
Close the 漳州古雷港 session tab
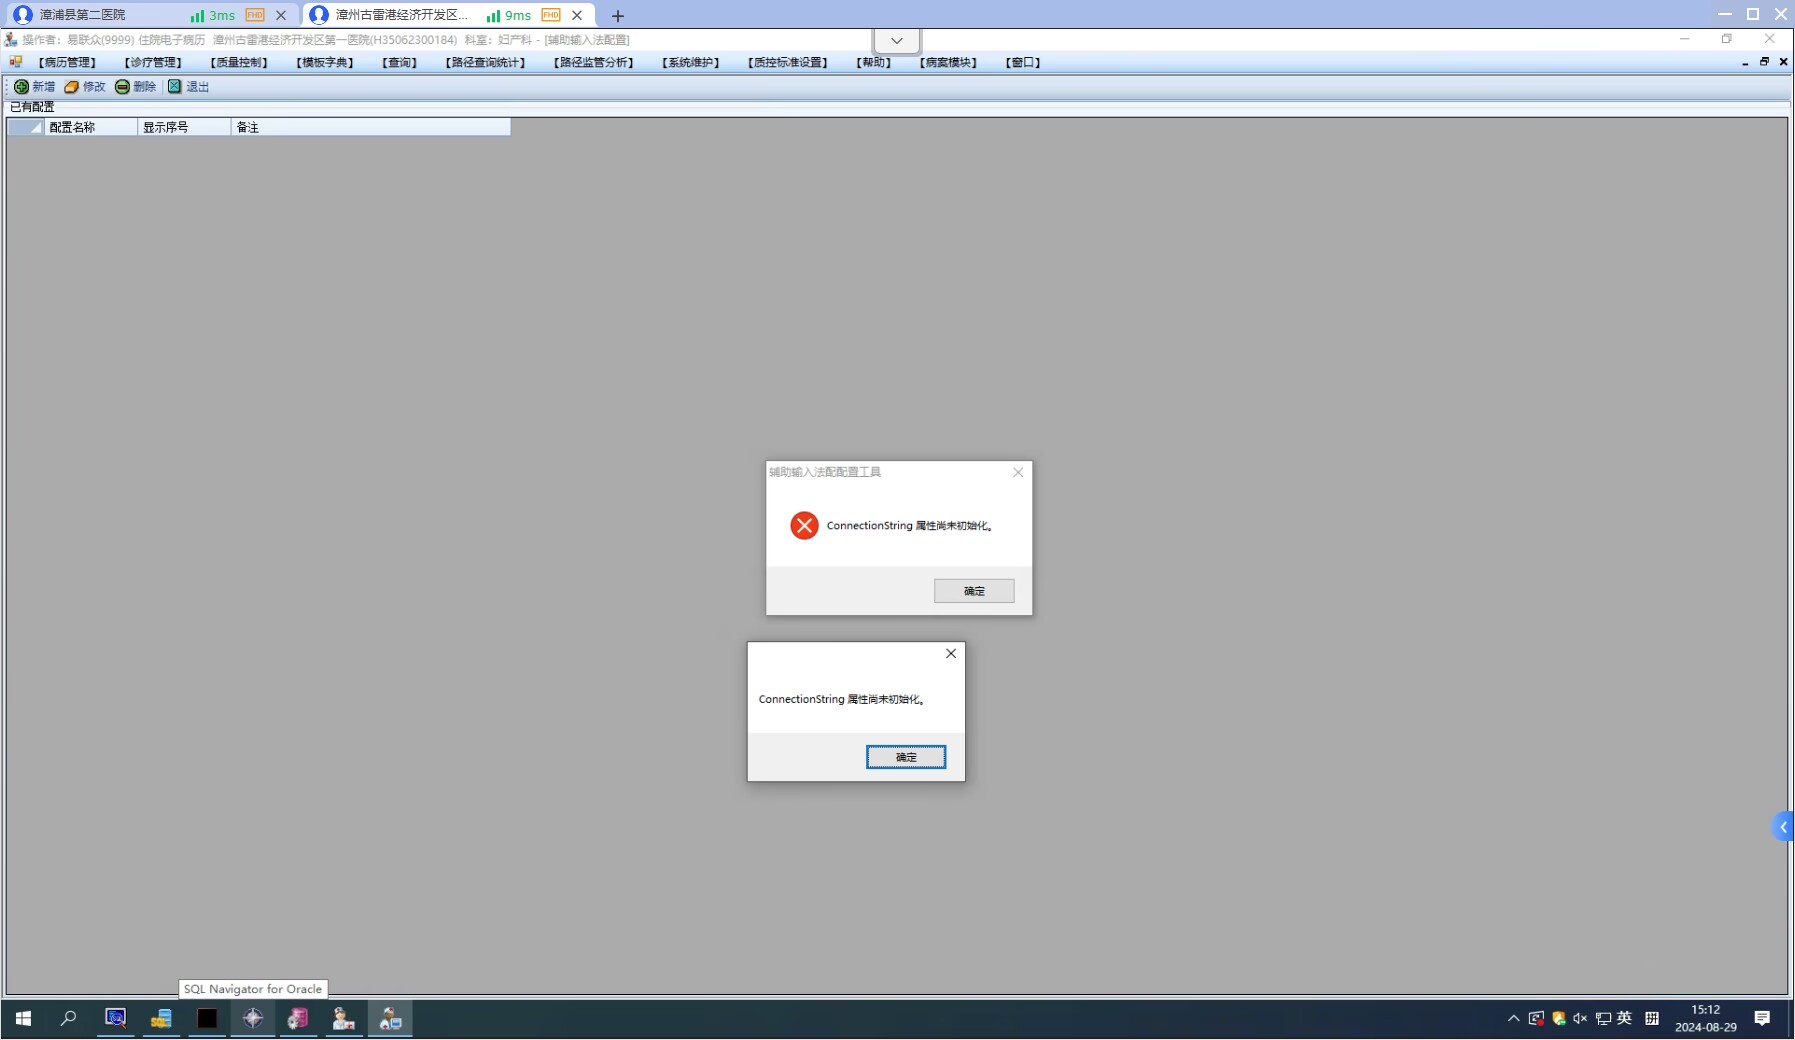577,15
